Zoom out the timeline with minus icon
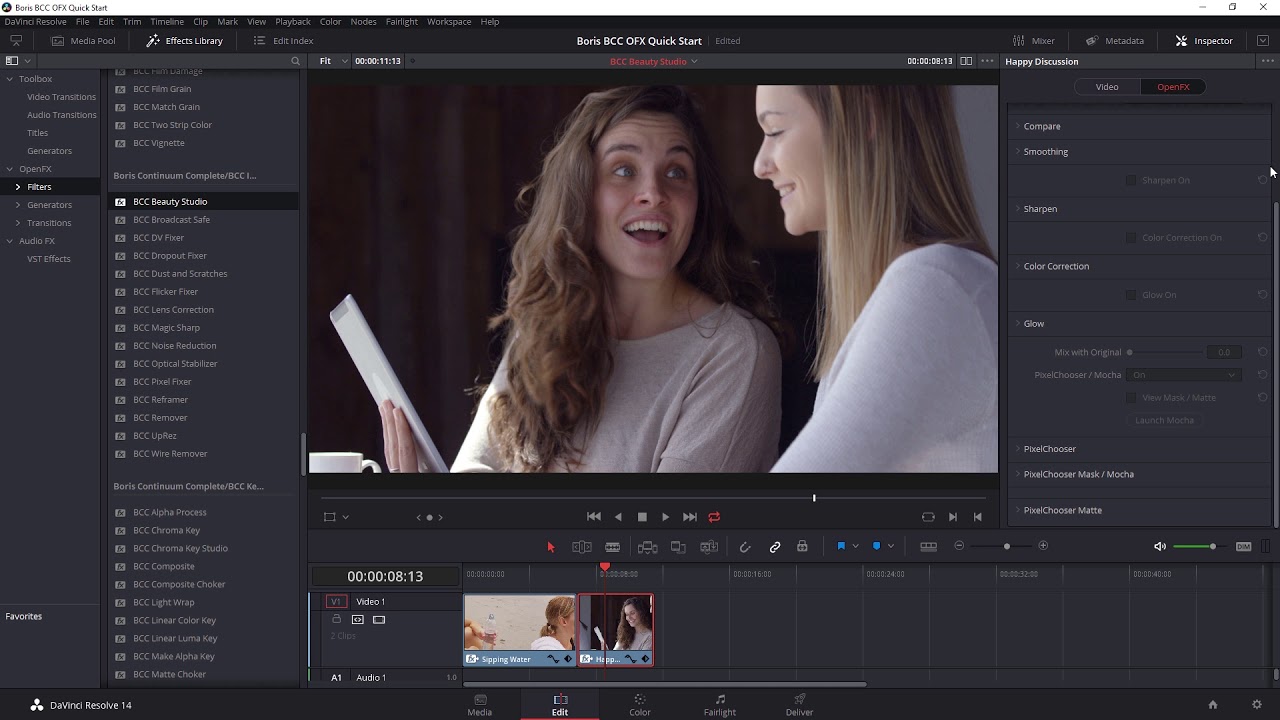 click(x=959, y=546)
